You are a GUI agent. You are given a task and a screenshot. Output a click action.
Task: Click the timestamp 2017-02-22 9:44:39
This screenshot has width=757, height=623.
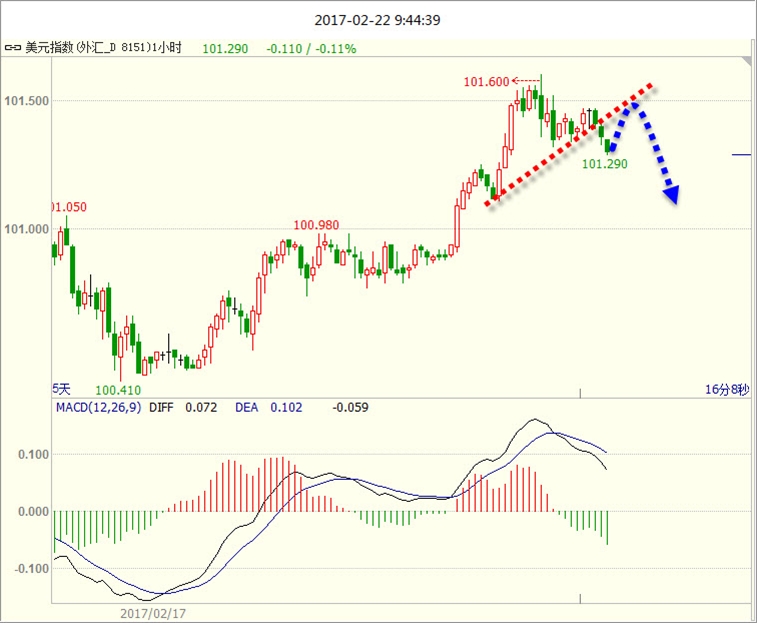pos(378,20)
